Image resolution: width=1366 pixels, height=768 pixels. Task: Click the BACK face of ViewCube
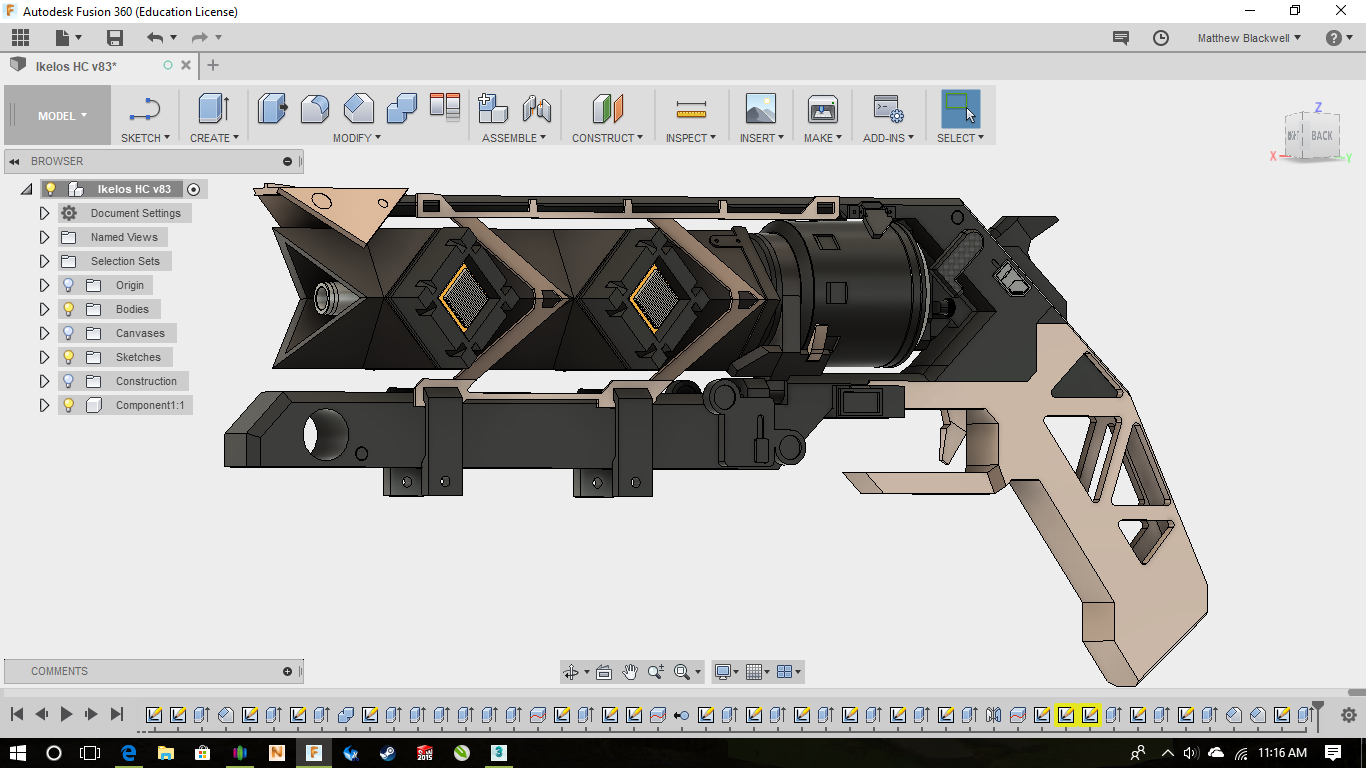point(1321,135)
